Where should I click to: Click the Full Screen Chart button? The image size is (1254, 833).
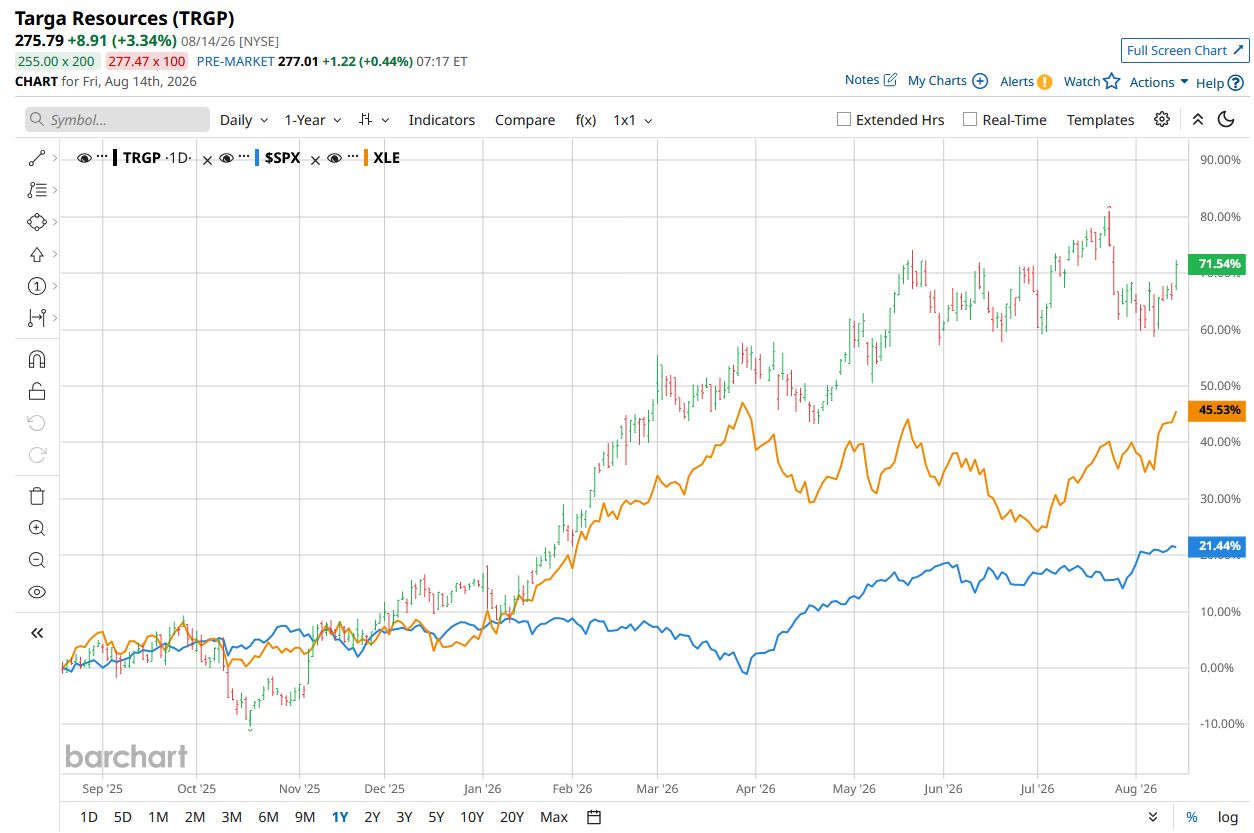1184,50
